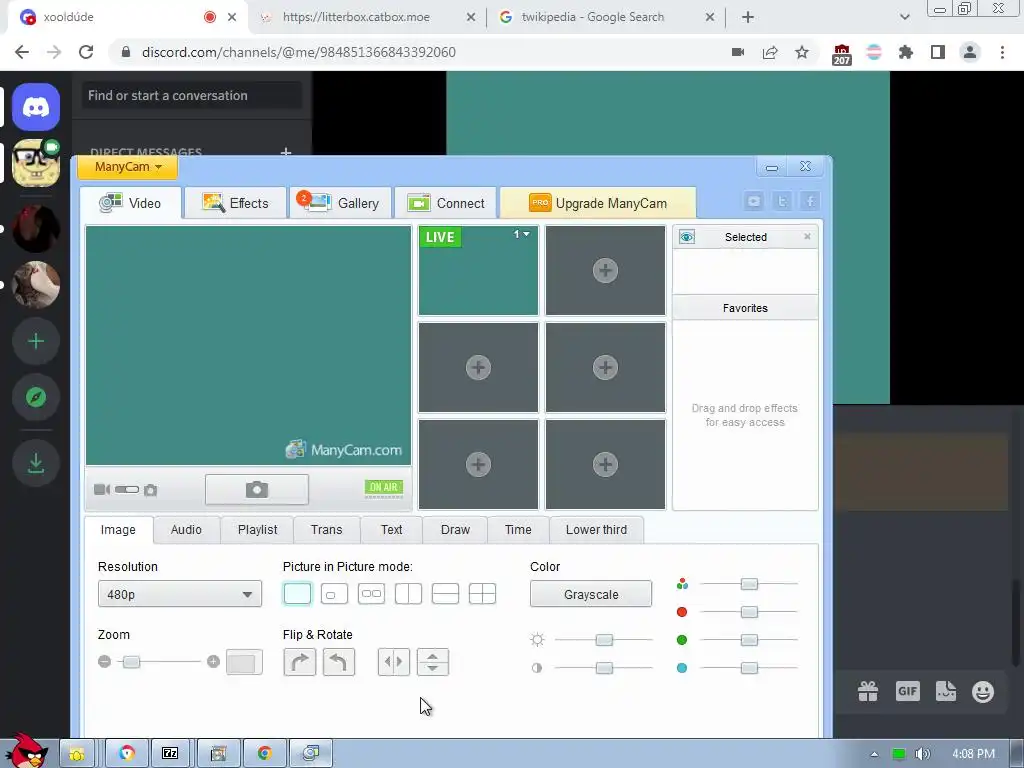This screenshot has width=1024, height=768.
Task: Open ManyCam YouTube share icon
Action: pyautogui.click(x=754, y=201)
